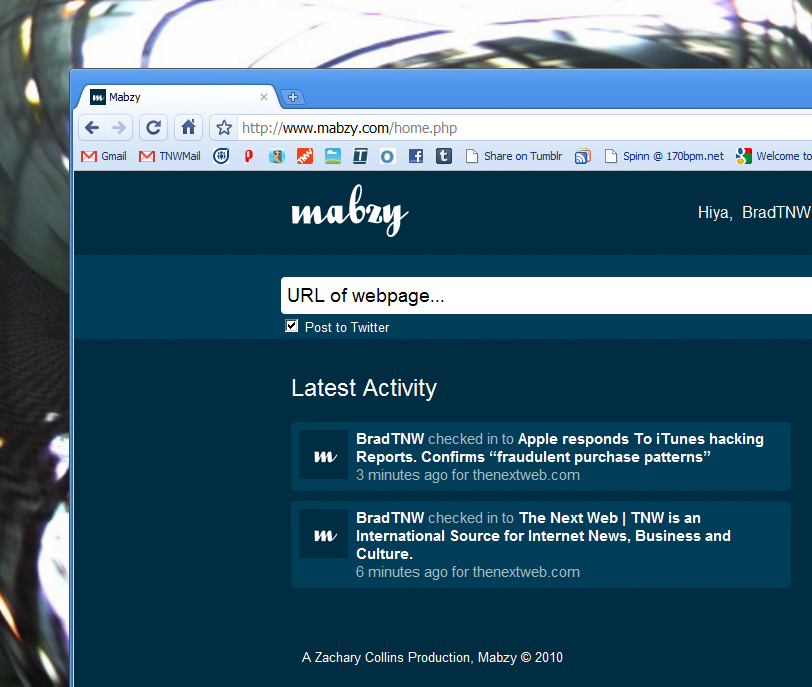Open the blue O bookmark icon
812x687 pixels.
[x=387, y=156]
